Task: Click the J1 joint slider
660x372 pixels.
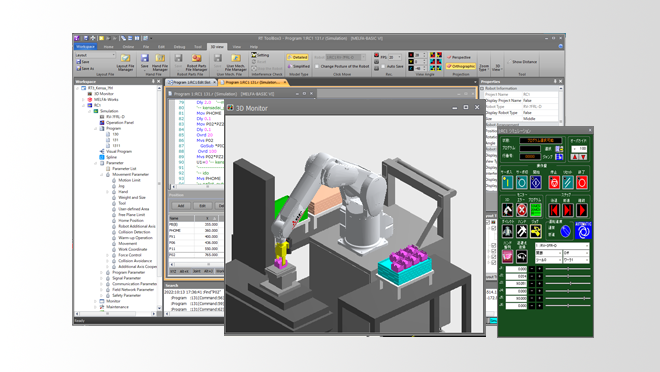Action: [x=568, y=269]
